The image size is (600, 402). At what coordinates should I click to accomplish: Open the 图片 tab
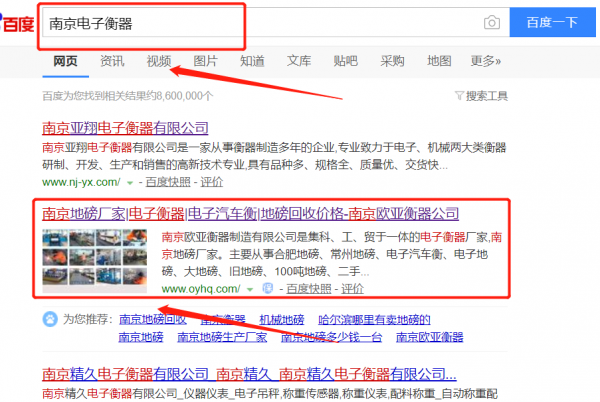(205, 61)
